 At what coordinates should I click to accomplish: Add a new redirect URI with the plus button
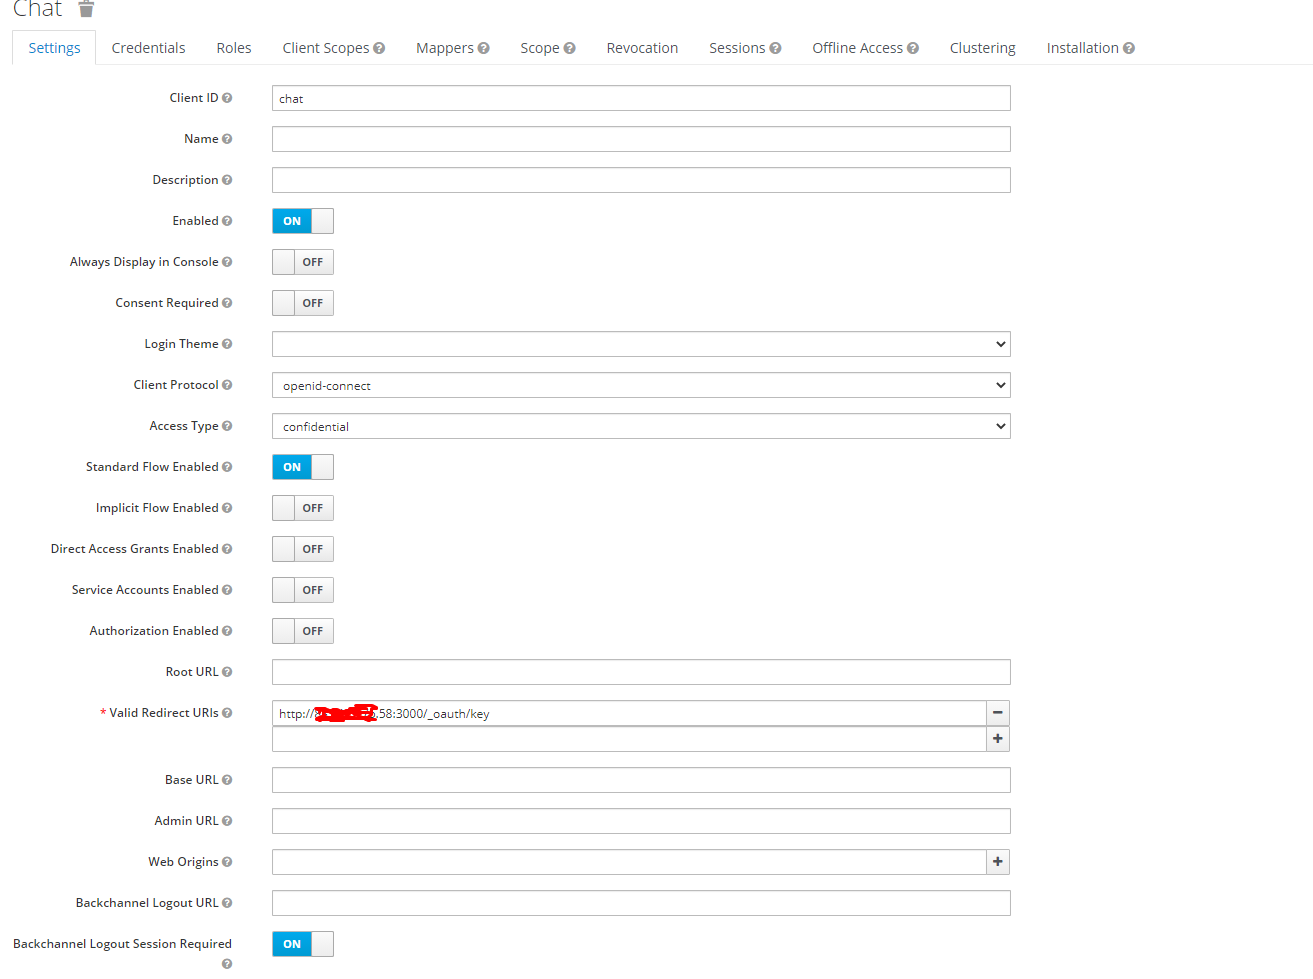pyautogui.click(x=997, y=738)
